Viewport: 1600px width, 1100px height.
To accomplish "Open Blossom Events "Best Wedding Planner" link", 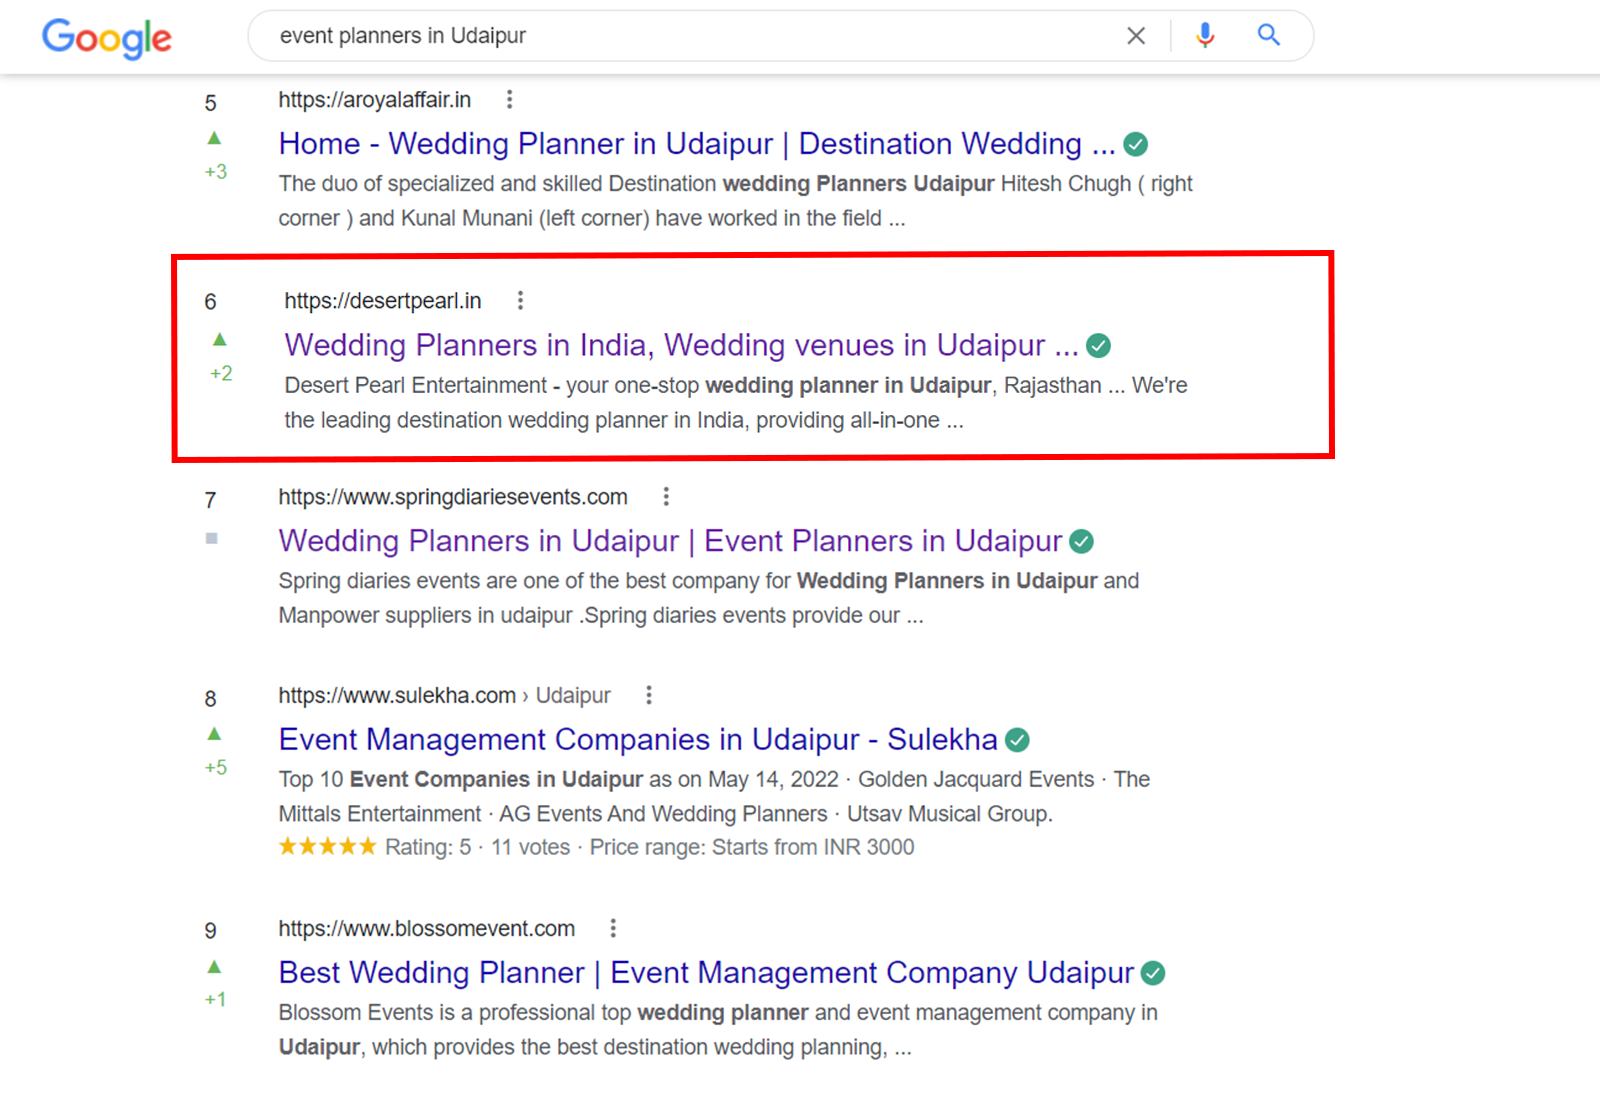I will pyautogui.click(x=706, y=972).
